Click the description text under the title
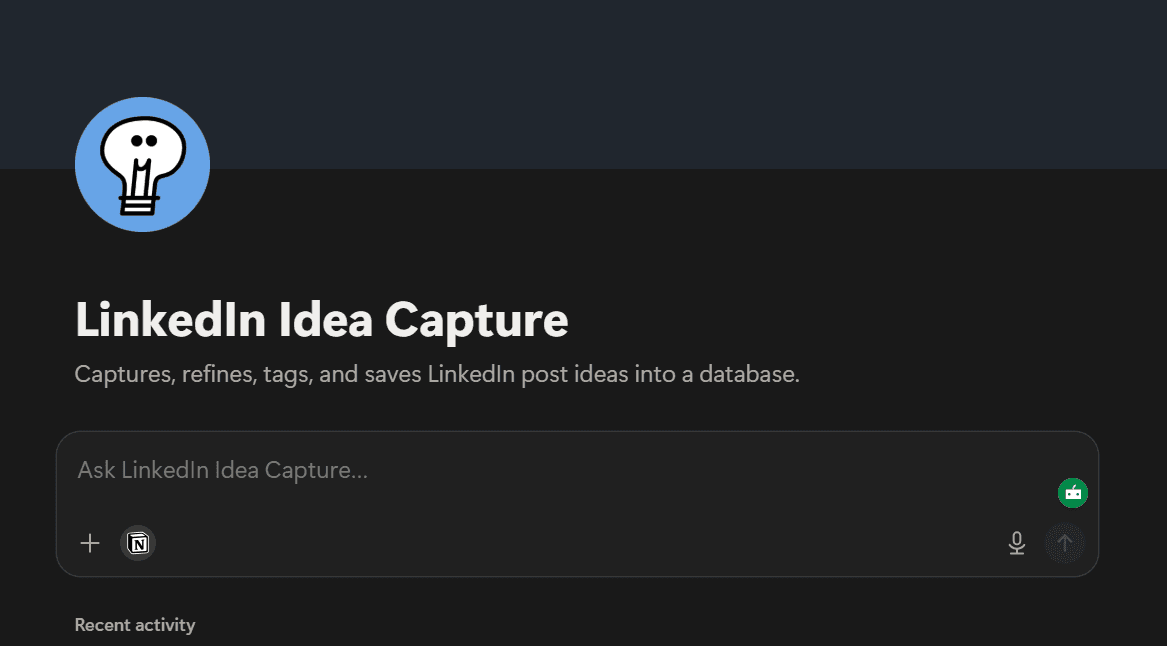 pyautogui.click(x=437, y=374)
